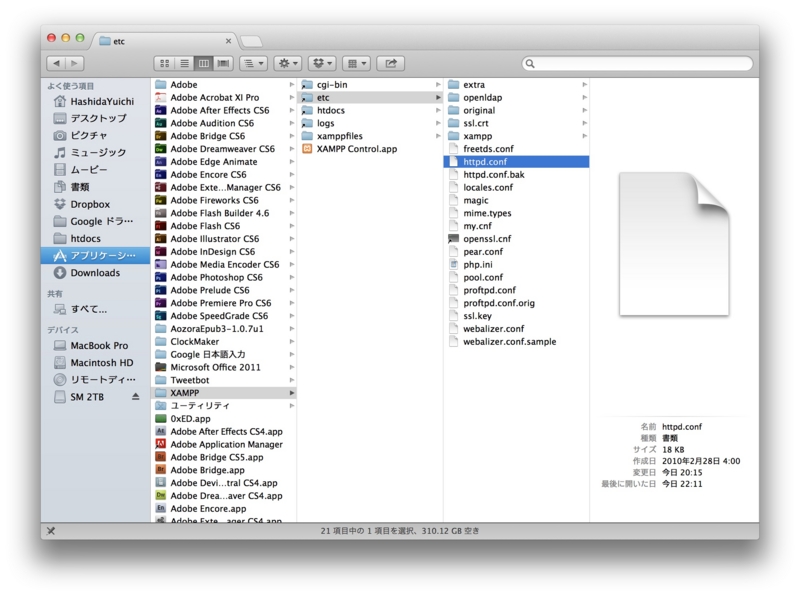Select Adobe Premiere Pro CS6 folder
This screenshot has height=596, width=800.
tap(224, 303)
